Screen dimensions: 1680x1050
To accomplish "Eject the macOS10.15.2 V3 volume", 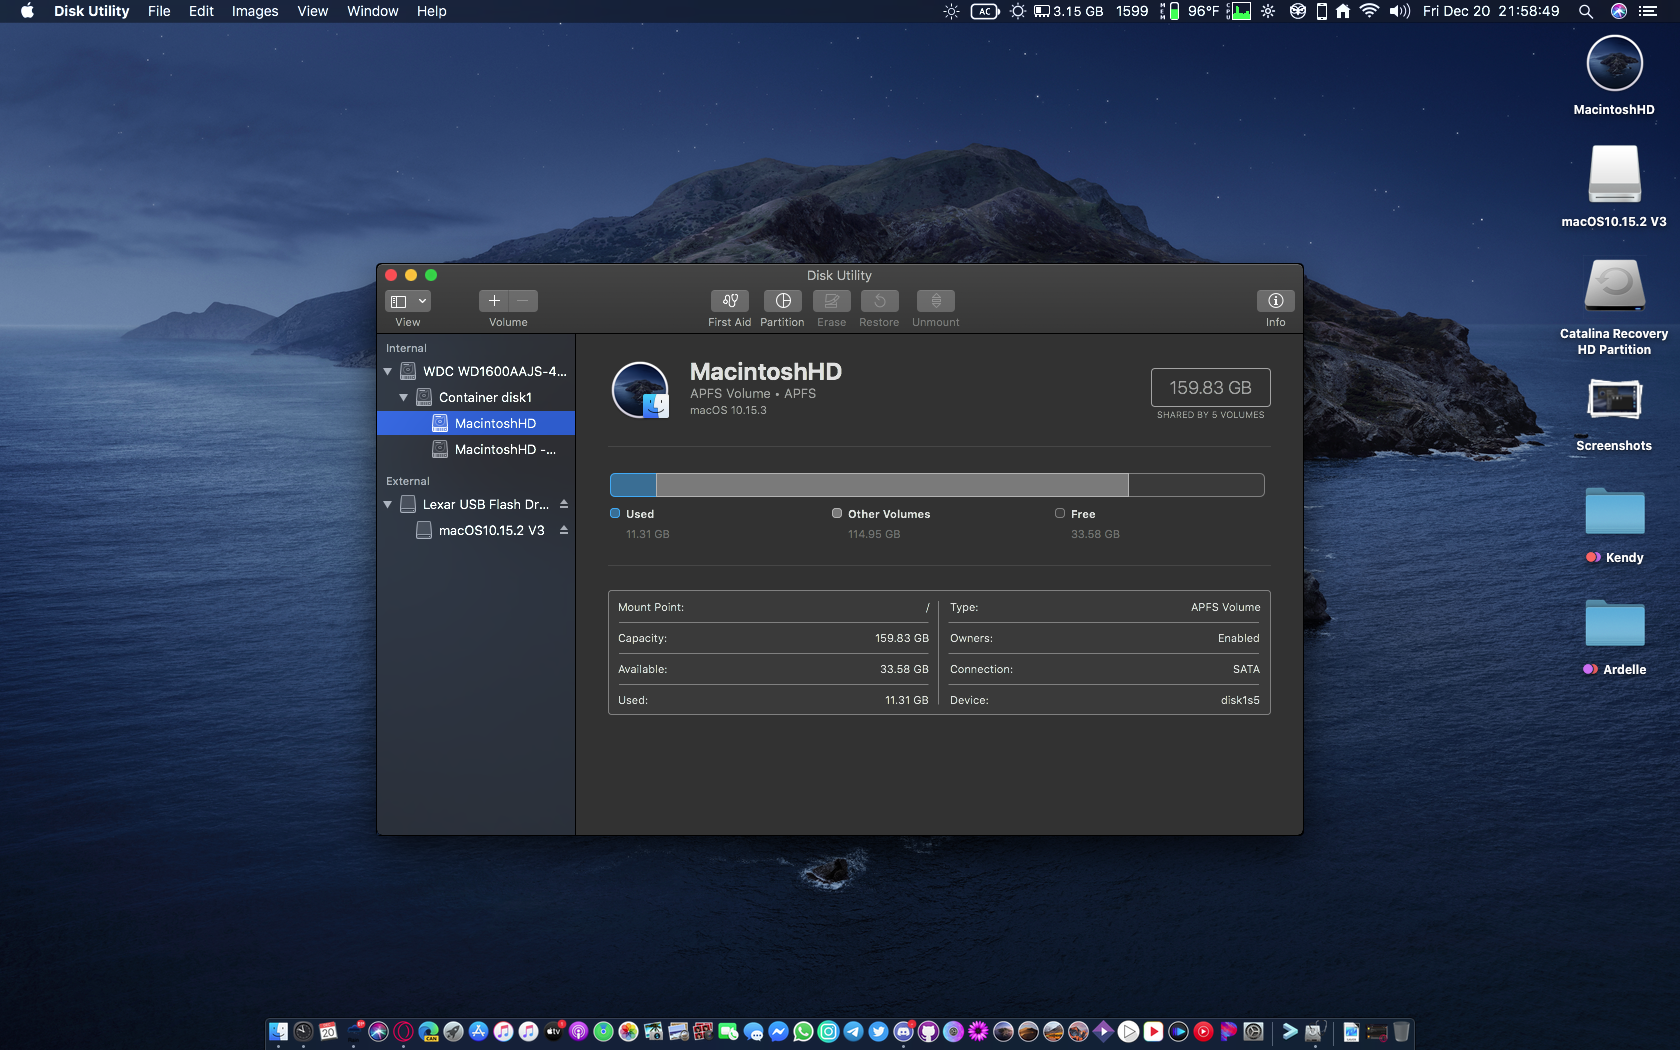I will tap(564, 530).
